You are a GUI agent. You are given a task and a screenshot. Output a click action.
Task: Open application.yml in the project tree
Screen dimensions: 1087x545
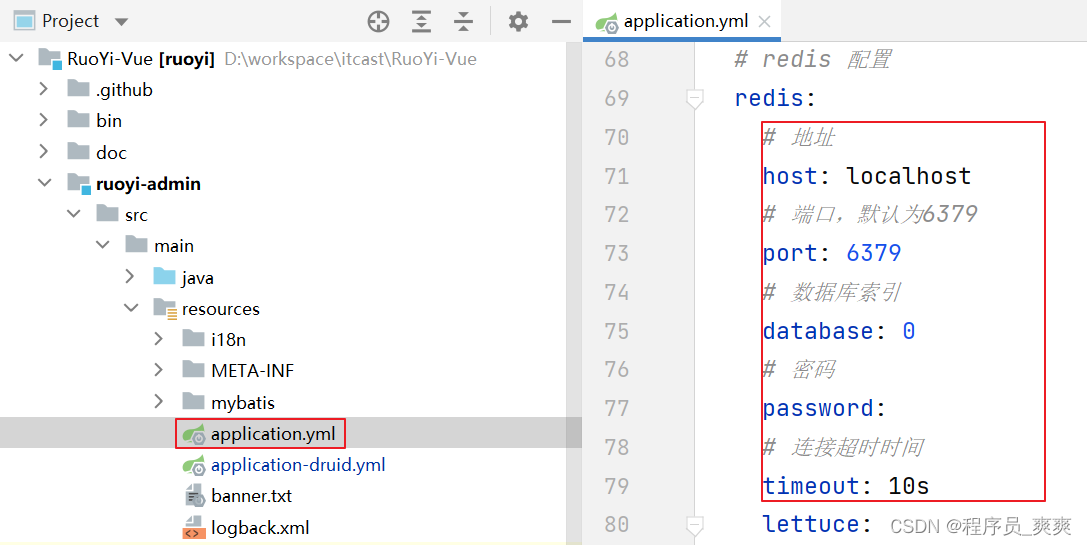click(273, 434)
